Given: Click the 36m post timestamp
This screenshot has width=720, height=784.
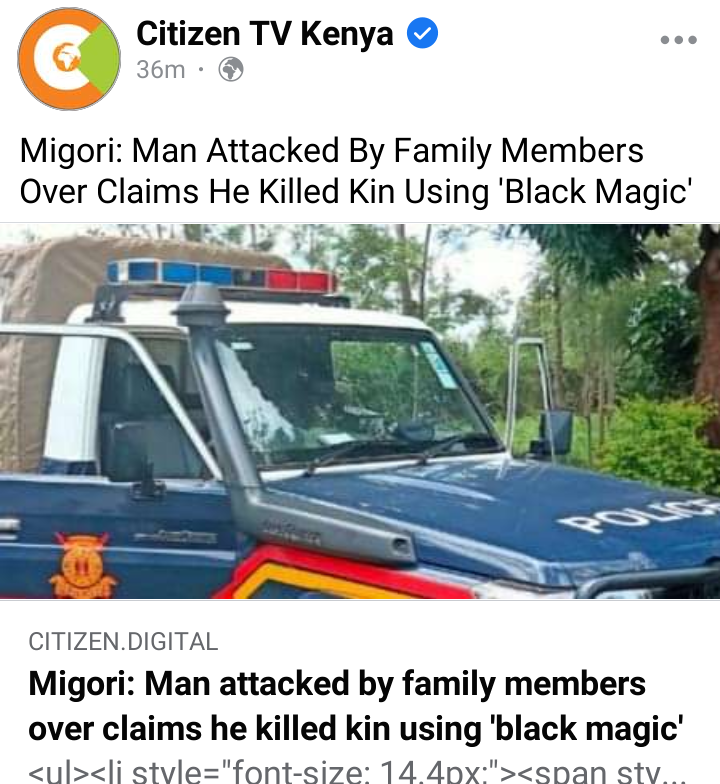Looking at the screenshot, I should tap(160, 70).
